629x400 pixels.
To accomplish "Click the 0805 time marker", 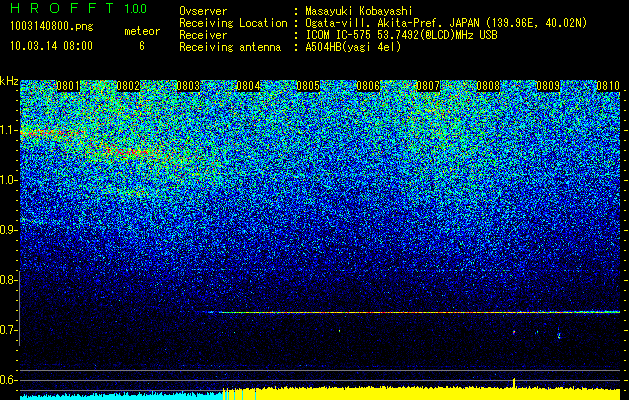I will (x=308, y=86).
